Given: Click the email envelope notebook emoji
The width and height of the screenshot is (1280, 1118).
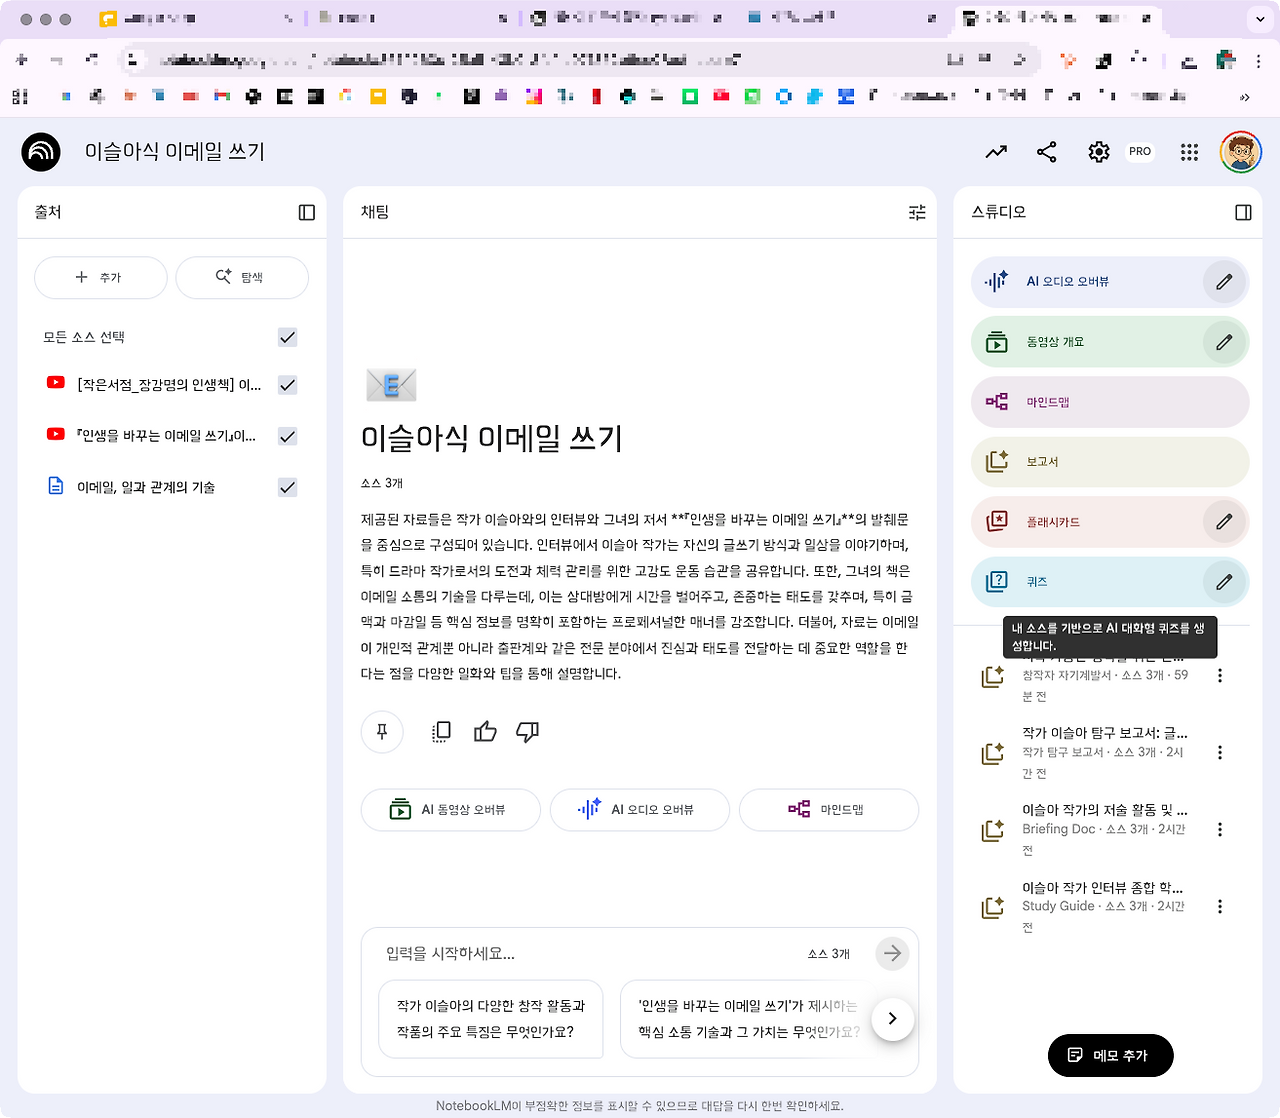Looking at the screenshot, I should 391,385.
